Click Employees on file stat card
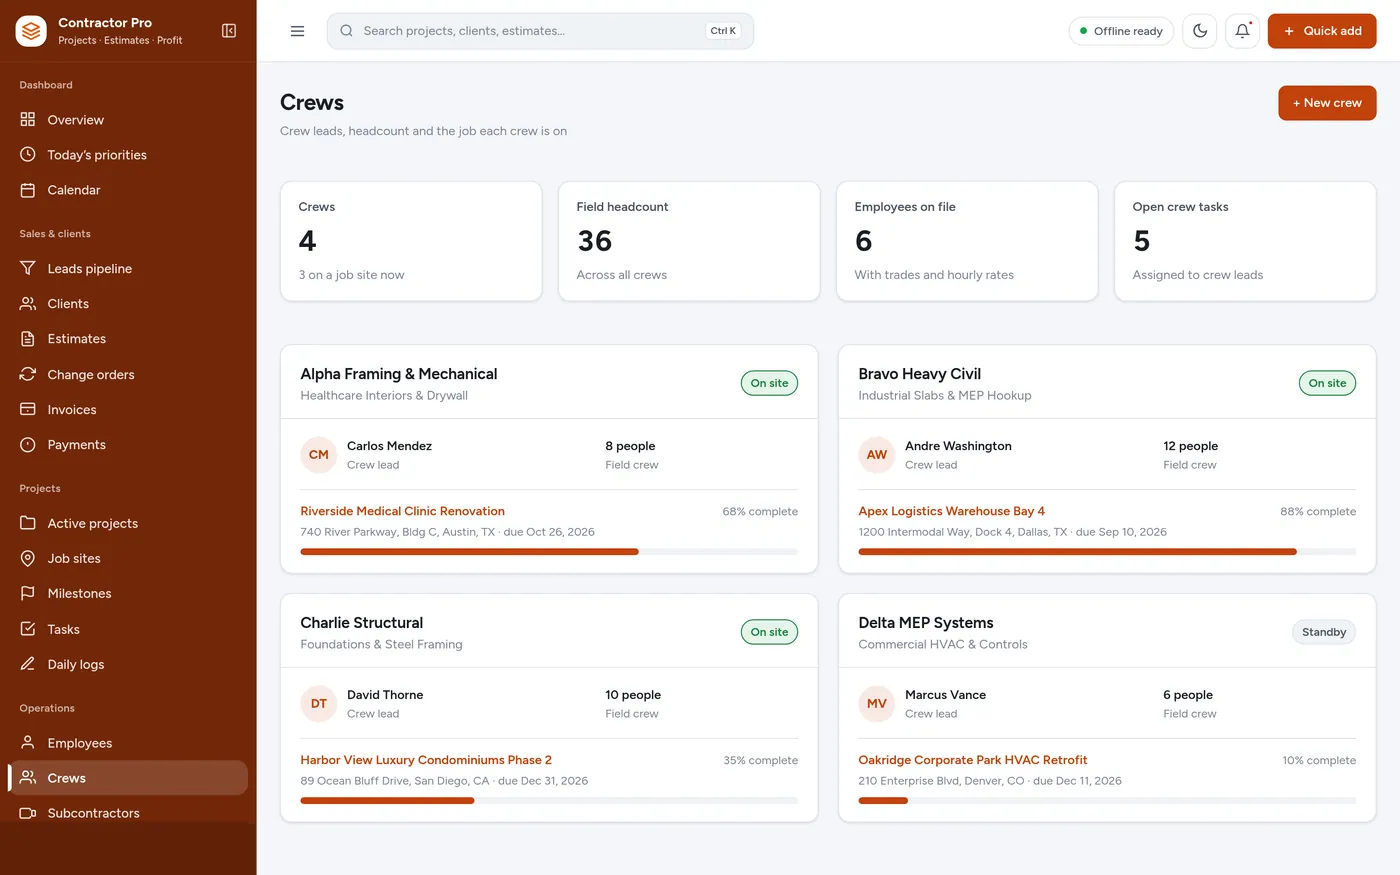1400x875 pixels. 967,241
